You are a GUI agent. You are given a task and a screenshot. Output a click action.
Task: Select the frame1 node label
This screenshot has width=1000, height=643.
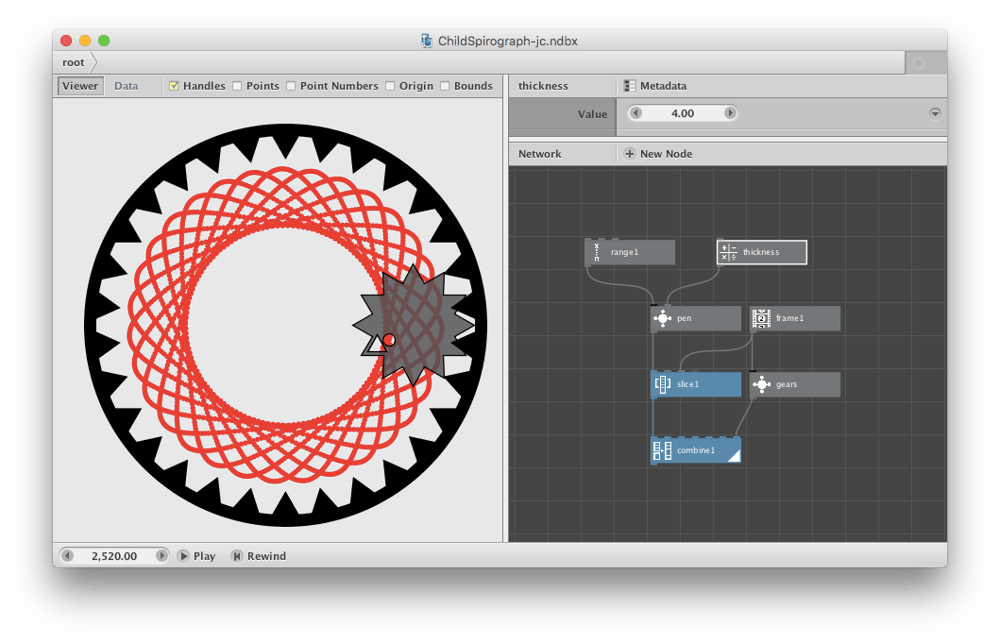(790, 318)
